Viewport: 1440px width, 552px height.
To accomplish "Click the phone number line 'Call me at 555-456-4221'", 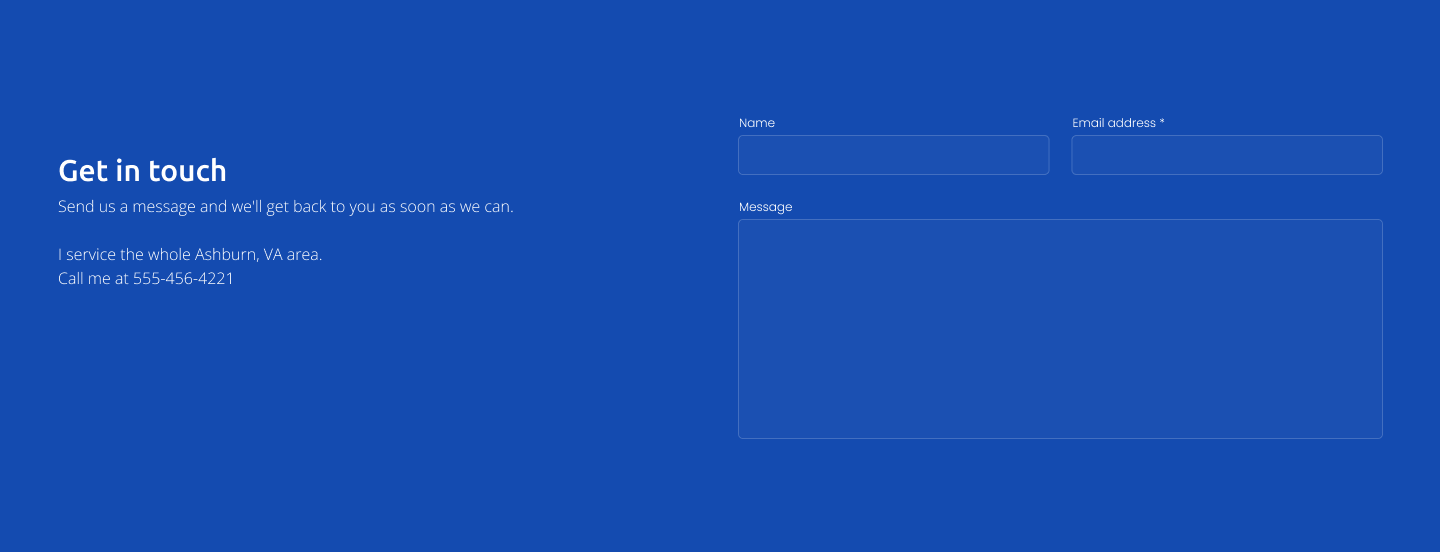I will [146, 278].
